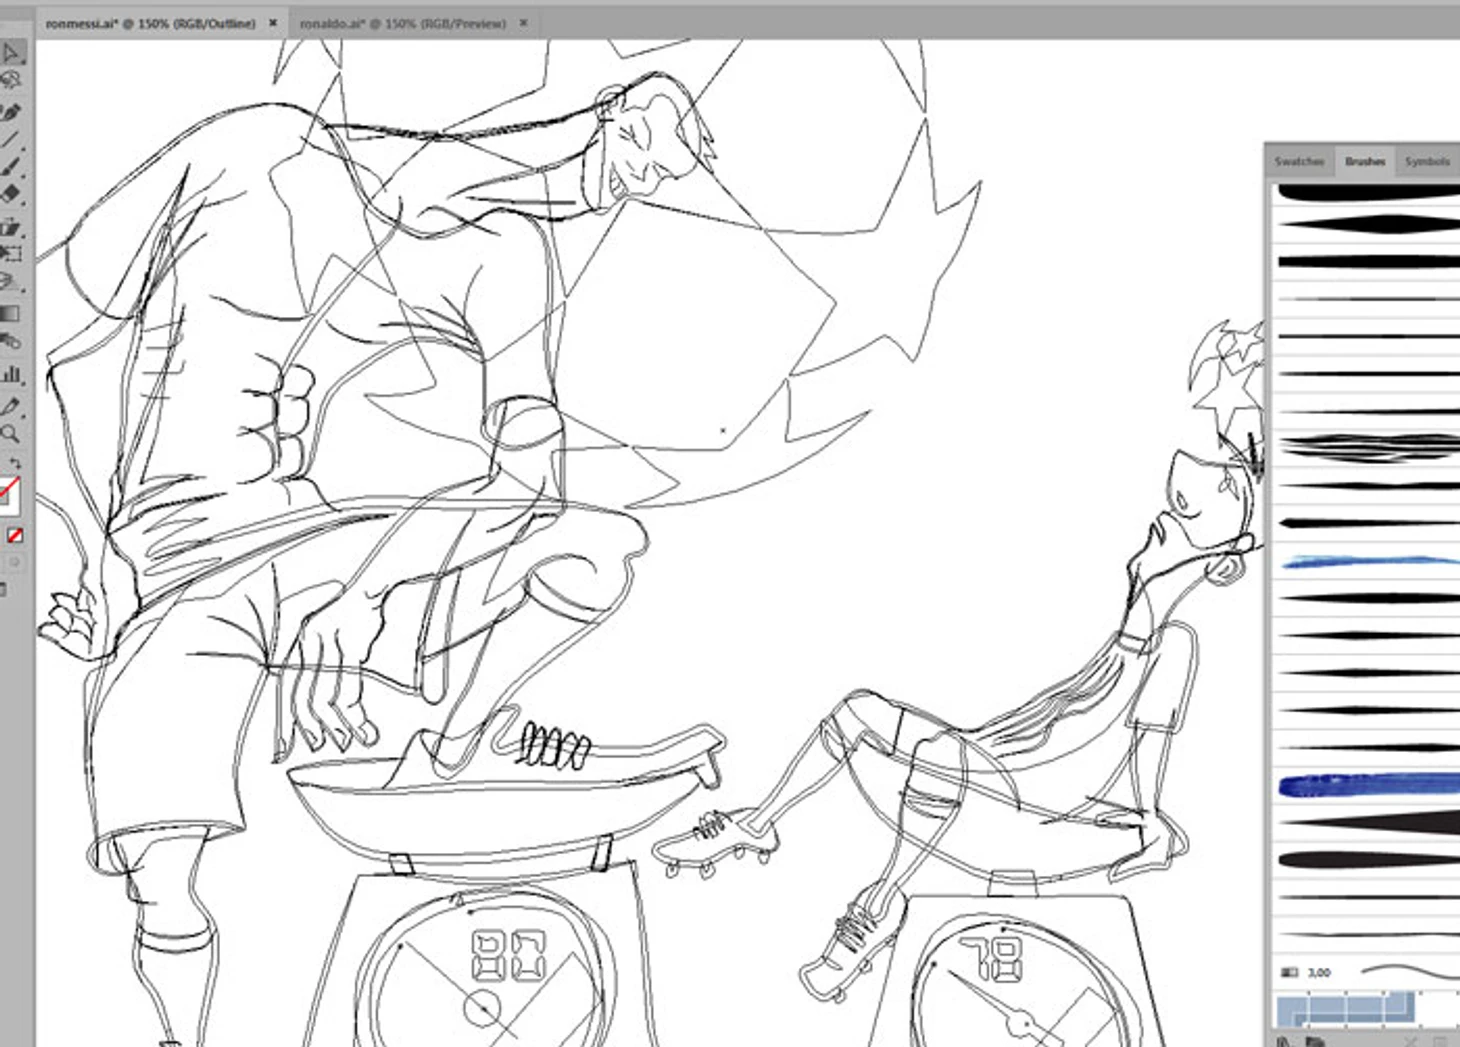Viewport: 1460px width, 1047px height.
Task: Select the Selection arrow tool
Action: [x=11, y=53]
